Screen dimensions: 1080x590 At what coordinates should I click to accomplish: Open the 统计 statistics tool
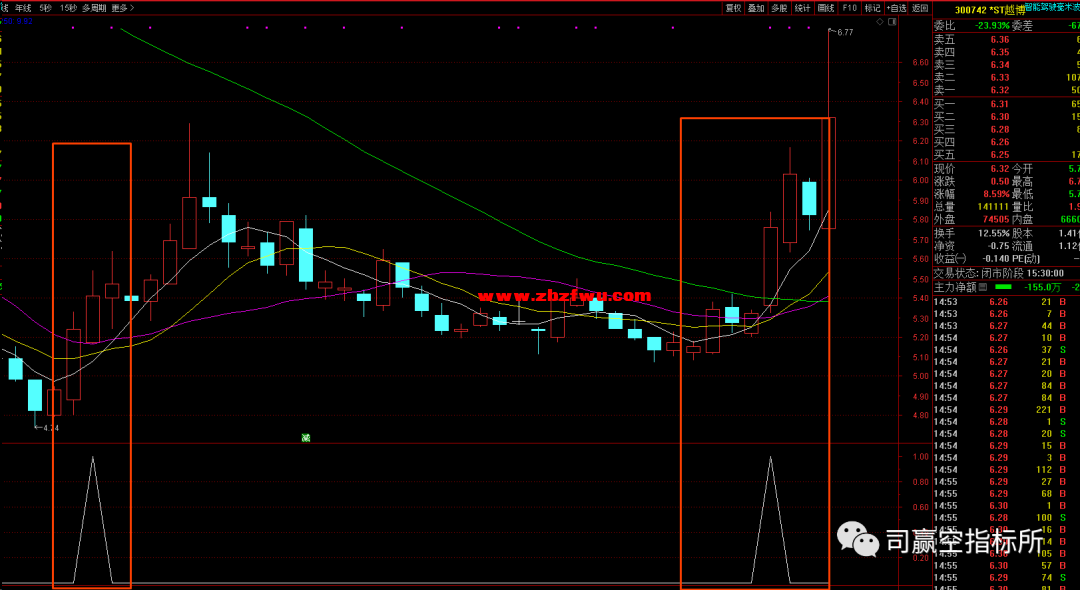(x=802, y=8)
